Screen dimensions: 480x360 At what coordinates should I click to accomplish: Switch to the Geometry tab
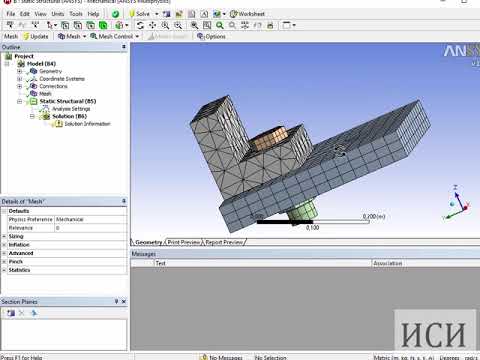pos(148,242)
